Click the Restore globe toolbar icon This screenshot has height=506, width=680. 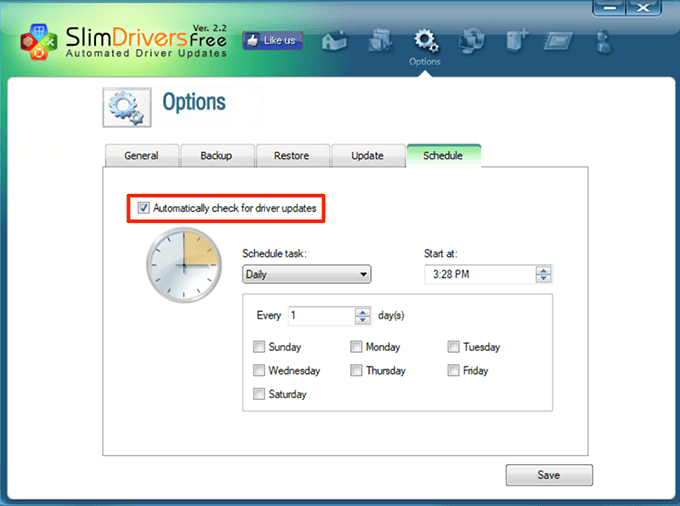(471, 41)
